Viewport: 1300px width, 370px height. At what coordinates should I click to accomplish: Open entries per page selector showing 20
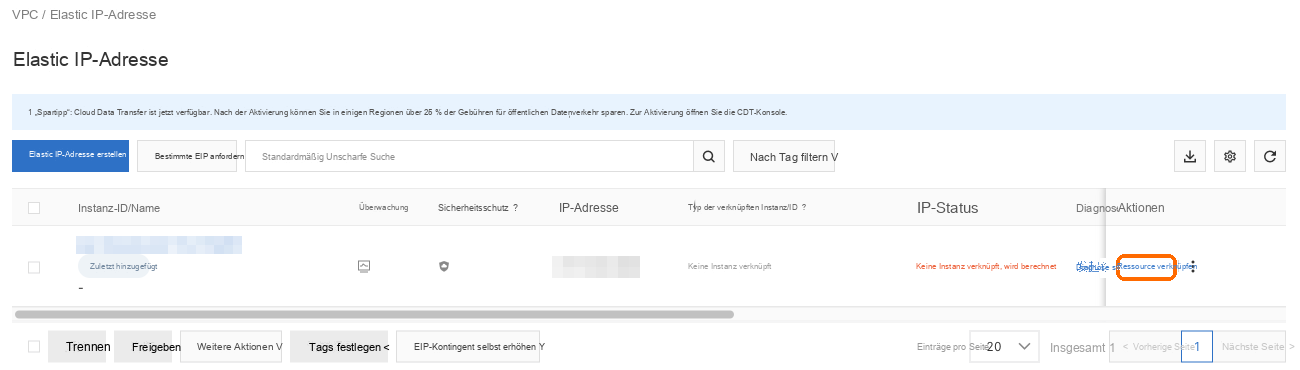[x=1005, y=346]
